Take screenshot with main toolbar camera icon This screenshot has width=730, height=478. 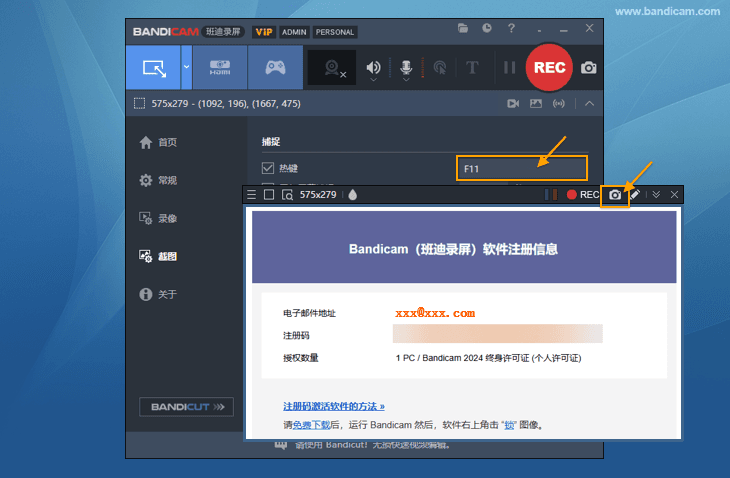click(x=588, y=68)
